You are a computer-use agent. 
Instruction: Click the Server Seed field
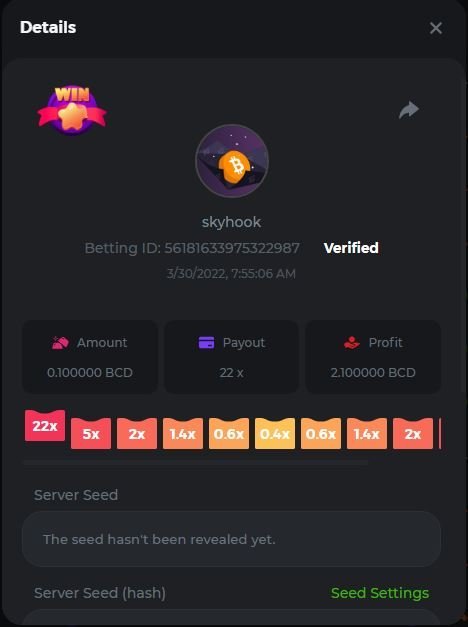pyautogui.click(x=232, y=539)
